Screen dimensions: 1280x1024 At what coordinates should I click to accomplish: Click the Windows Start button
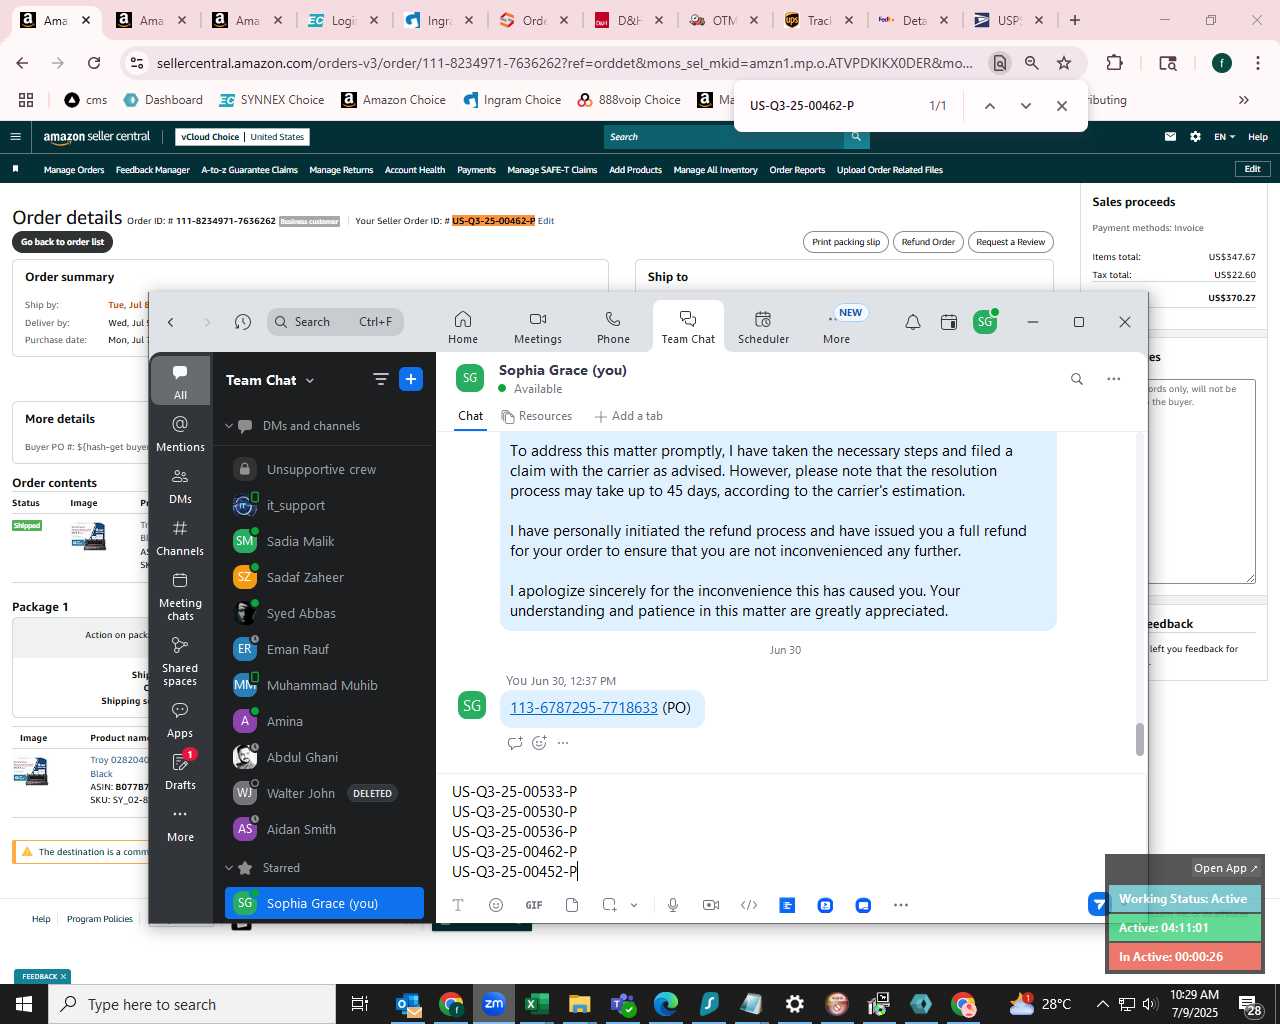pyautogui.click(x=23, y=1004)
